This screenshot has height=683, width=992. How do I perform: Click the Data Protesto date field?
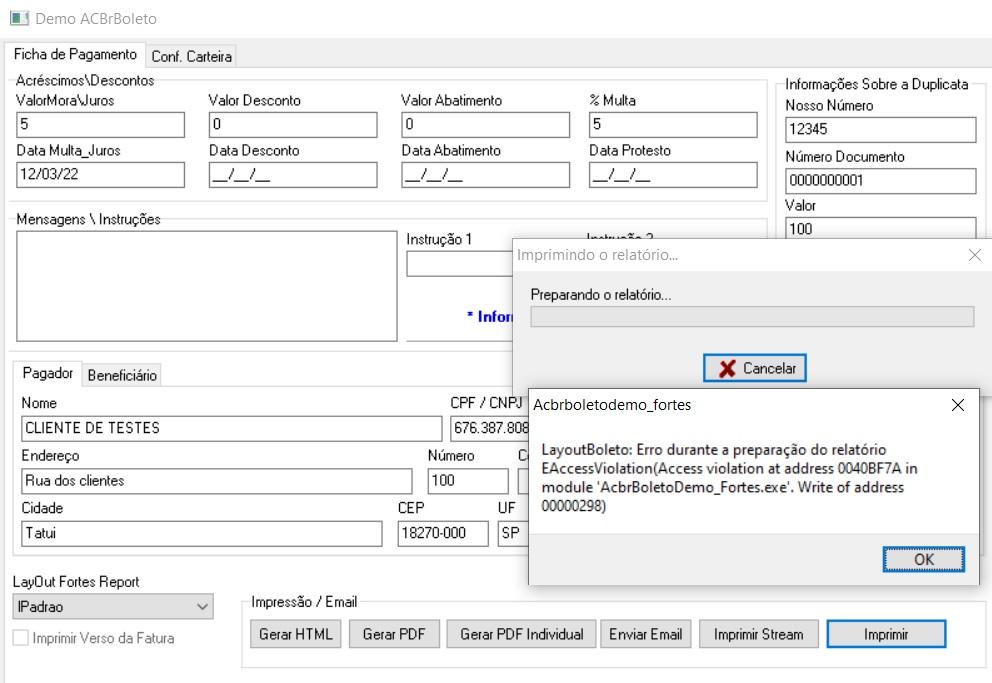[x=673, y=175]
